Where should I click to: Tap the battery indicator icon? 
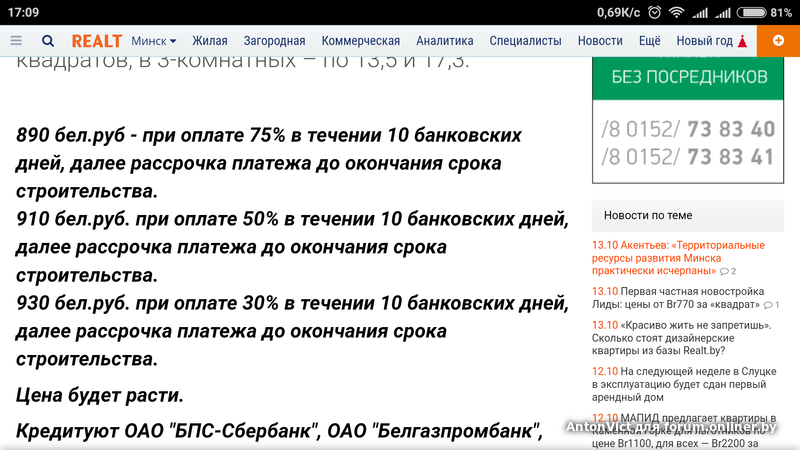pos(752,12)
